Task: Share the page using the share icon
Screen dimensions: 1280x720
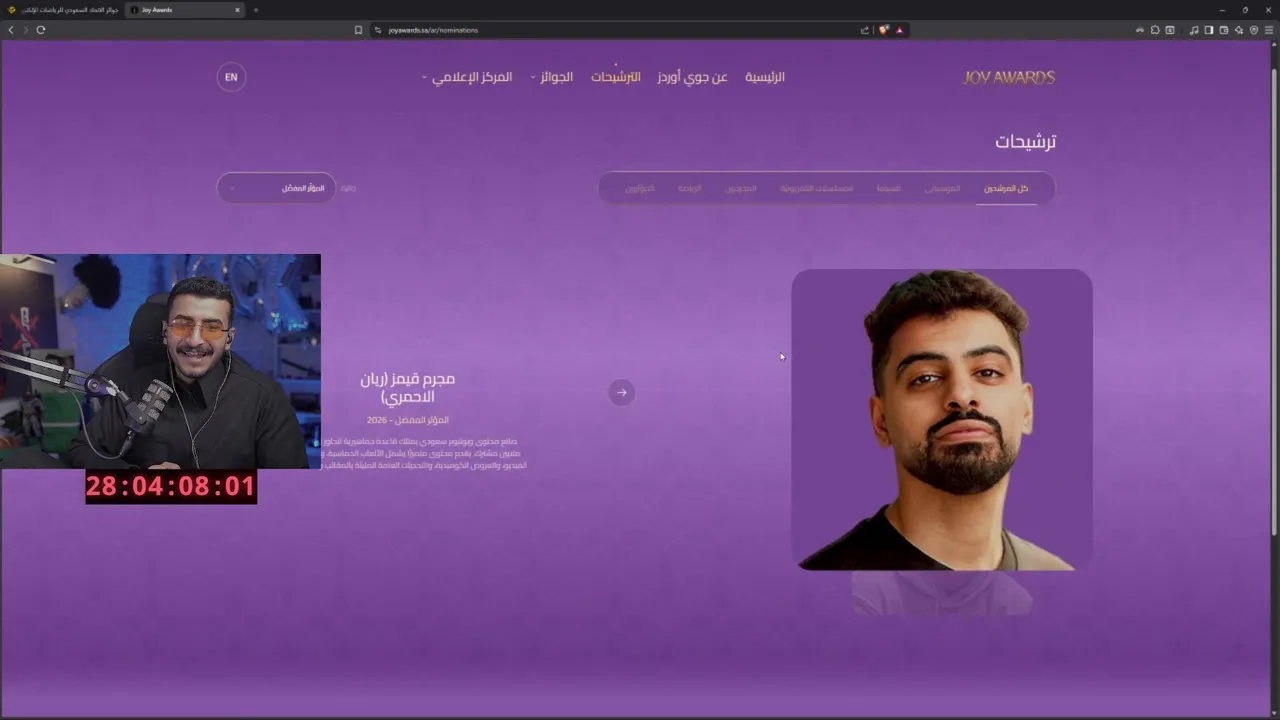Action: [865, 30]
